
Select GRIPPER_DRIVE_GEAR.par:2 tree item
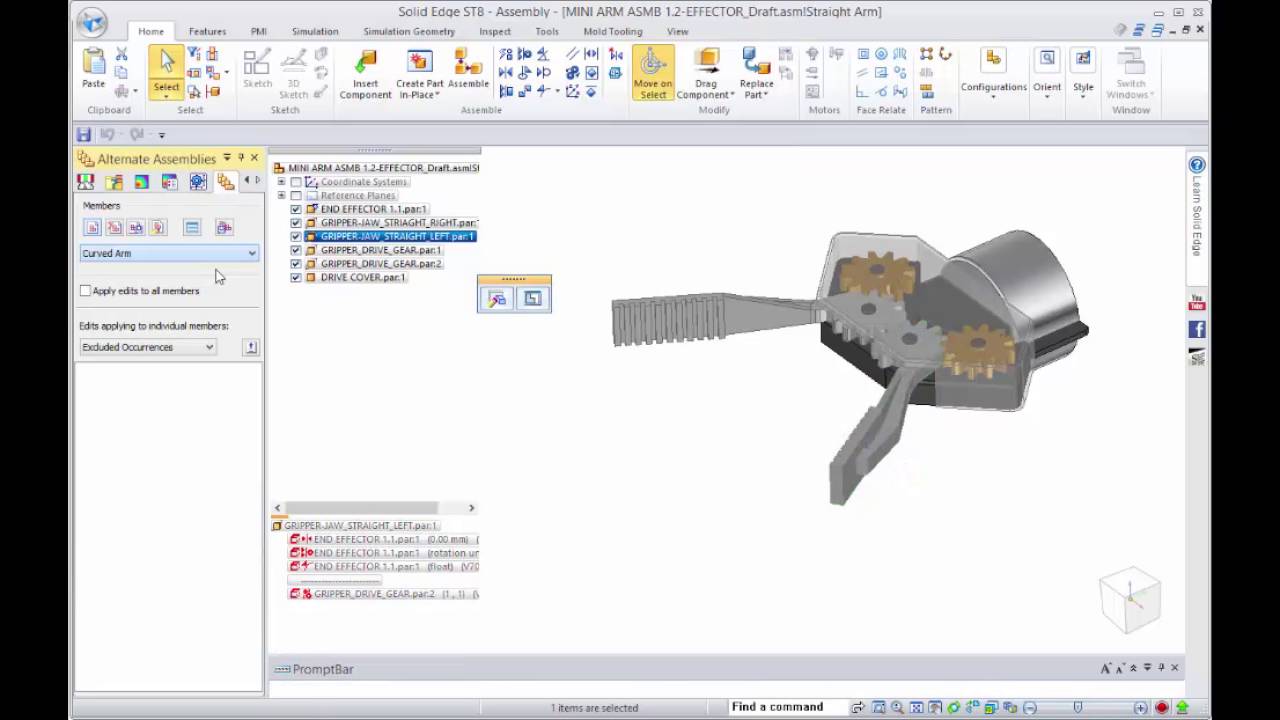pyautogui.click(x=381, y=264)
